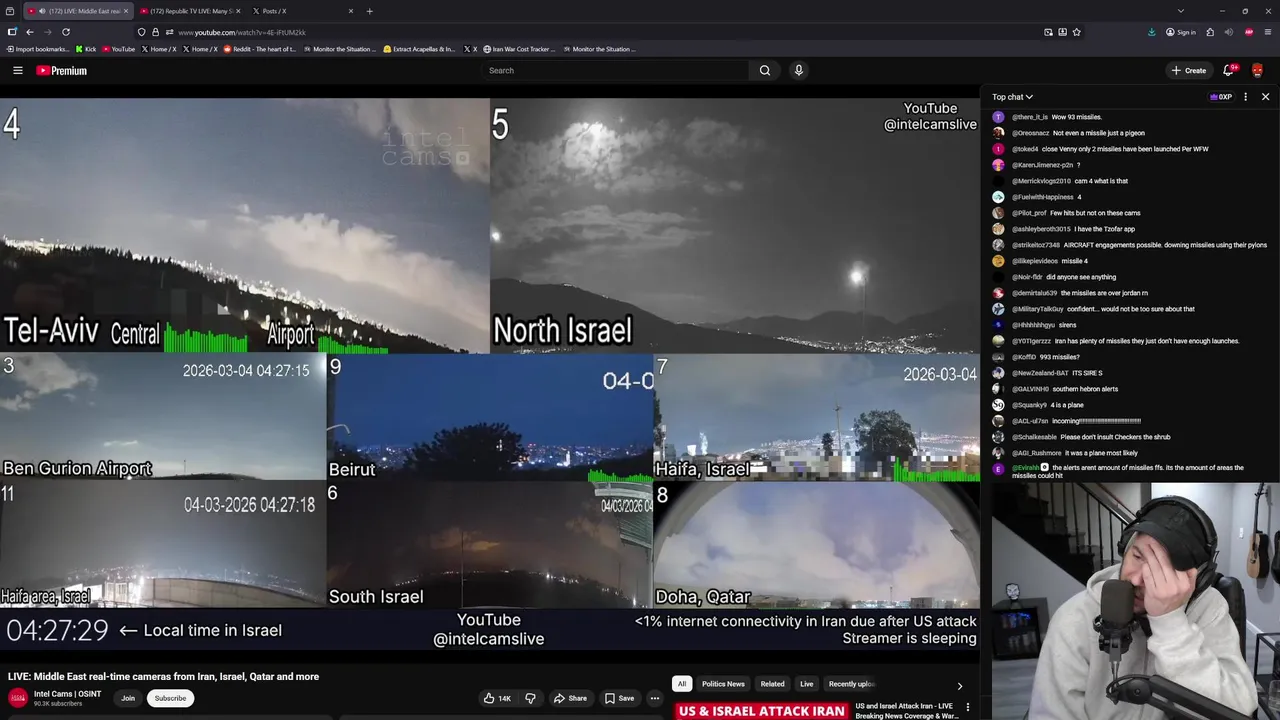
Task: Share the Intel Cams live stream
Action: coord(570,698)
